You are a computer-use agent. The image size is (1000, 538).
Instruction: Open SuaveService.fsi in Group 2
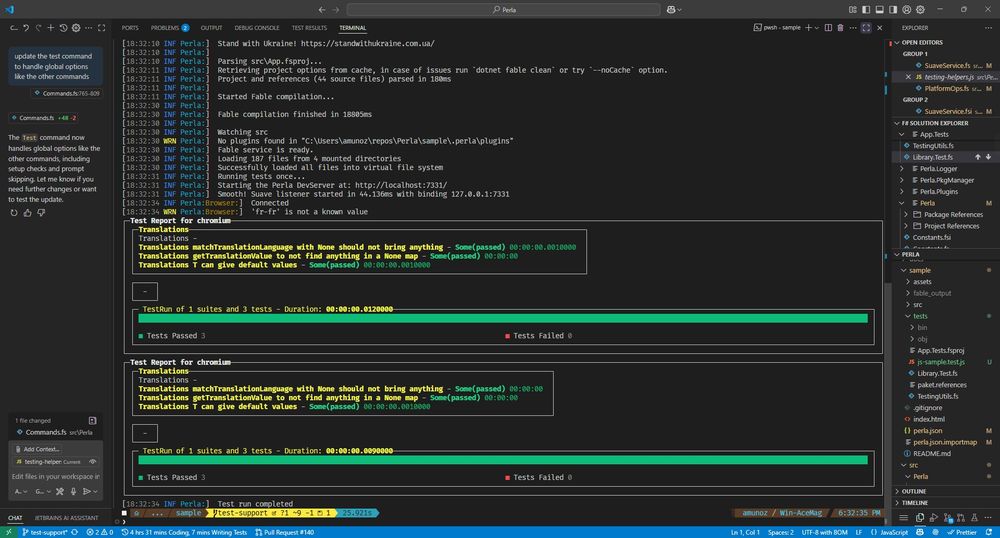pyautogui.click(x=948, y=112)
